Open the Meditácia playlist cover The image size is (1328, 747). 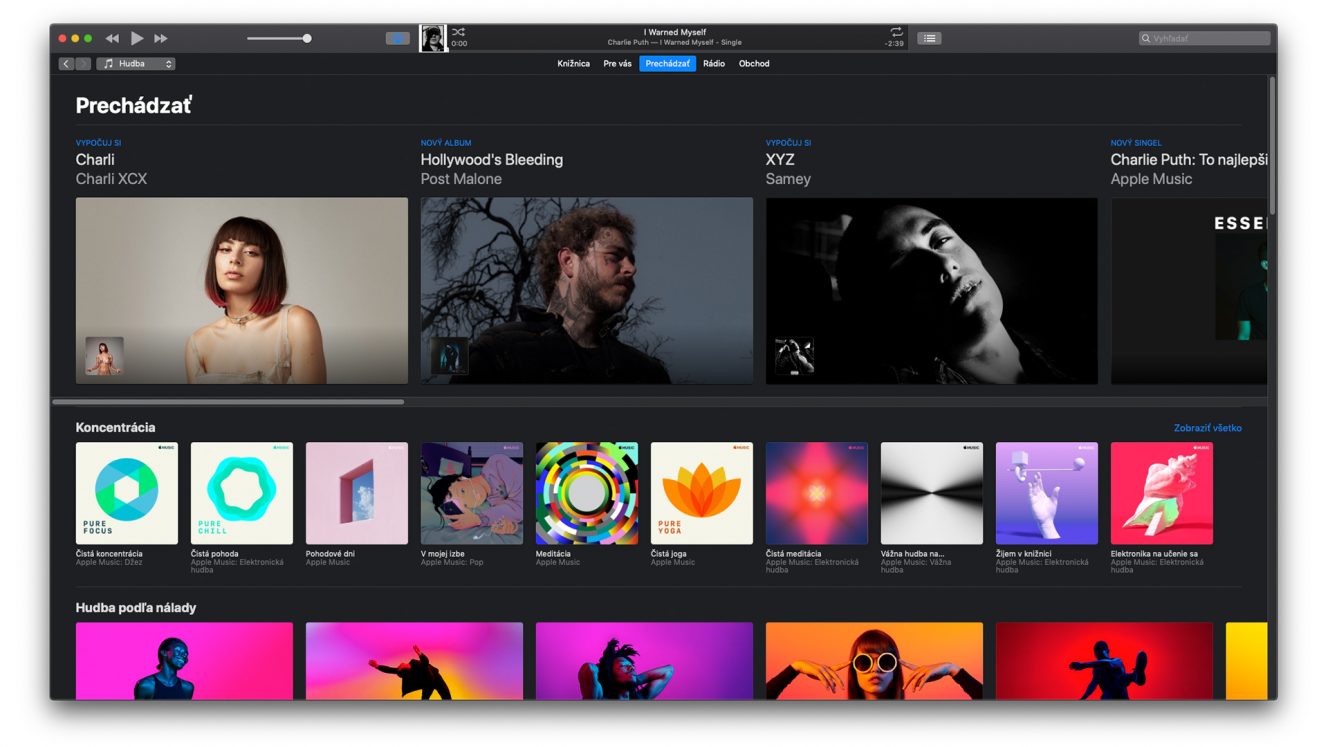coord(587,493)
